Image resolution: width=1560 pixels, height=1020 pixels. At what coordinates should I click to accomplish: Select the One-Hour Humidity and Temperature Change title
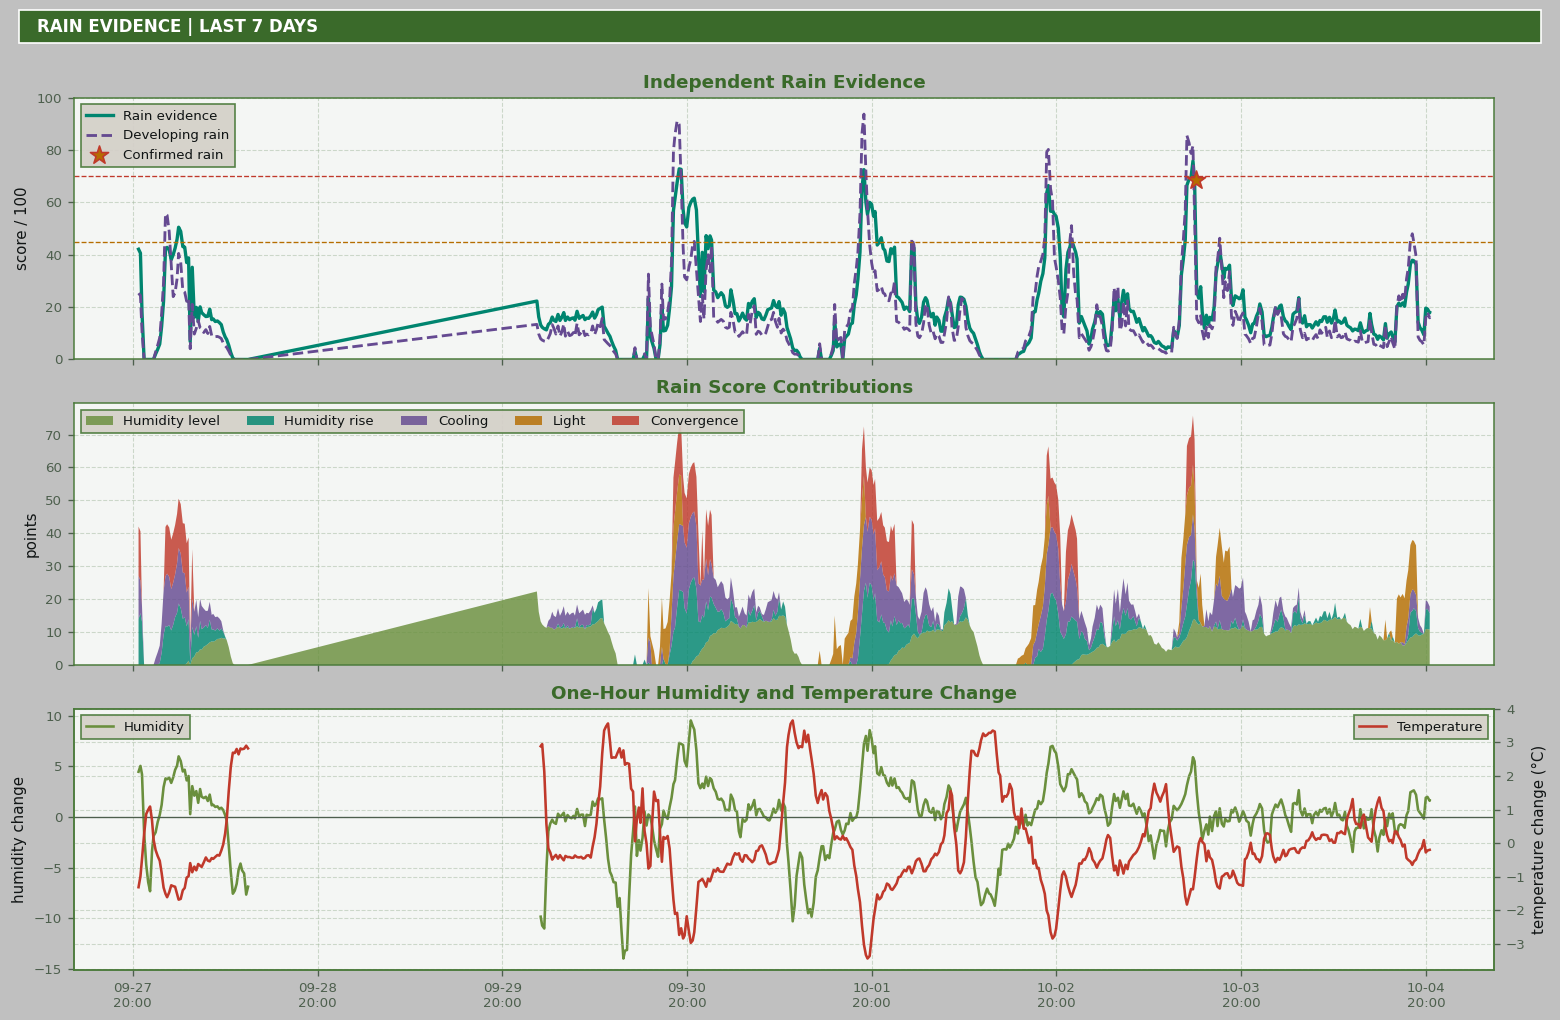pyautogui.click(x=784, y=693)
